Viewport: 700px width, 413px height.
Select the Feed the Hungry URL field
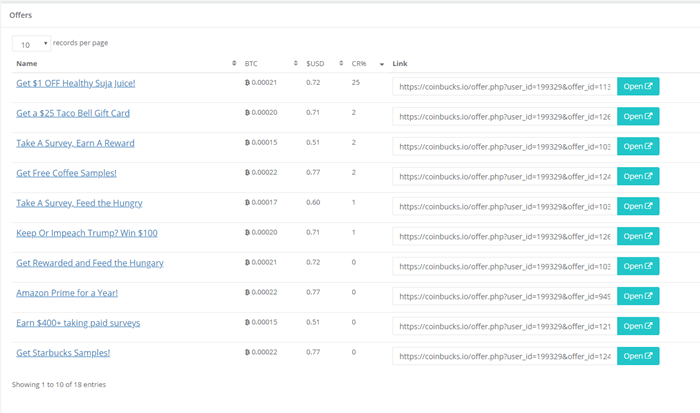click(505, 206)
